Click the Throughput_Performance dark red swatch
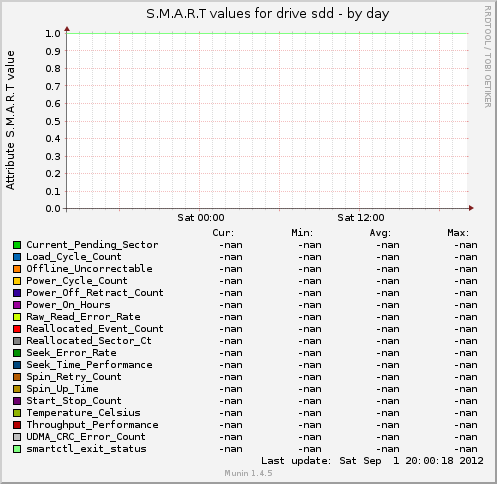This screenshot has height=484, width=497. 17,425
